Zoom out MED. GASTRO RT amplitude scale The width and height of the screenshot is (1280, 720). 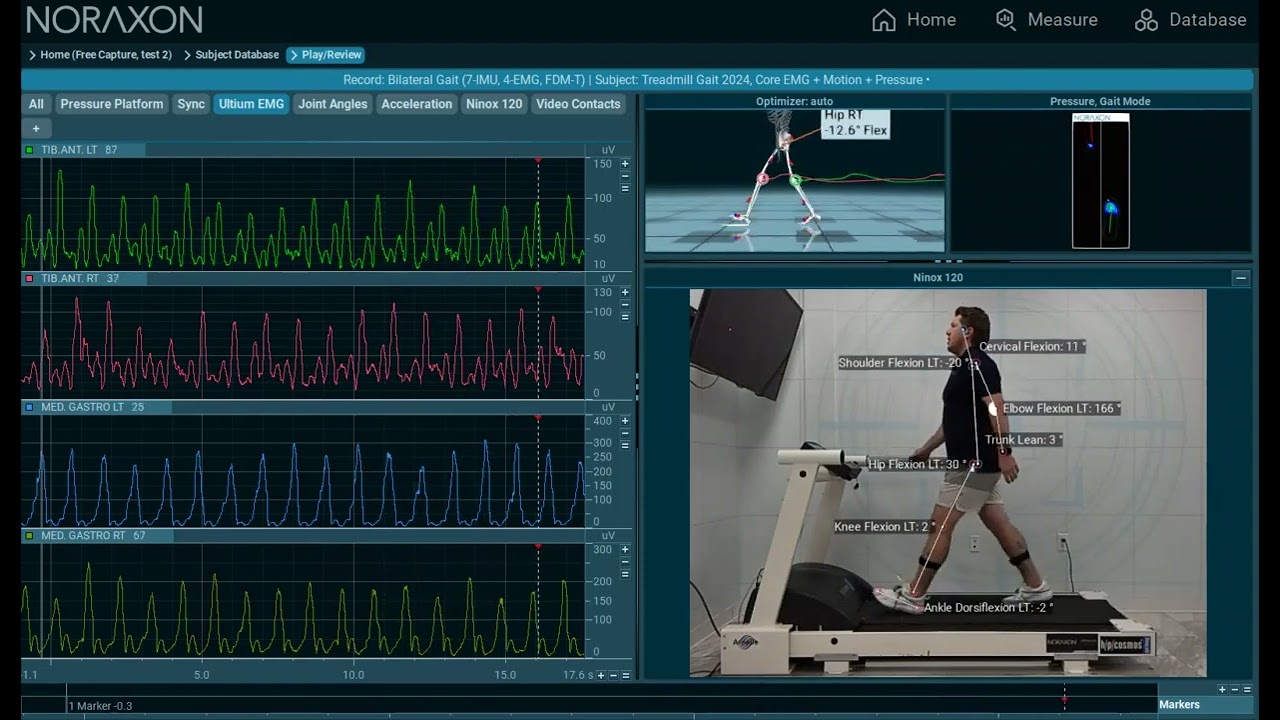tap(625, 562)
